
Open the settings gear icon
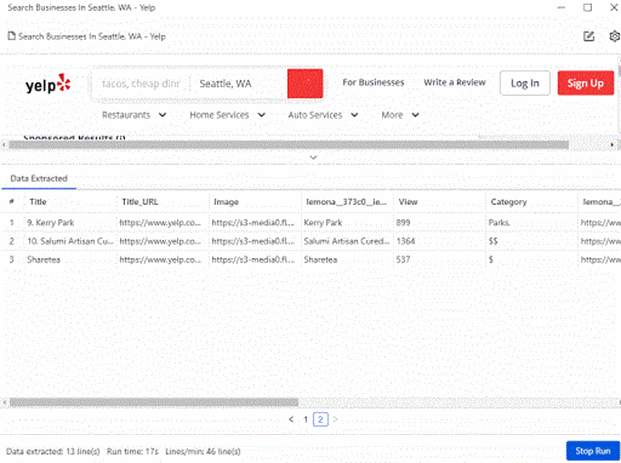click(614, 36)
